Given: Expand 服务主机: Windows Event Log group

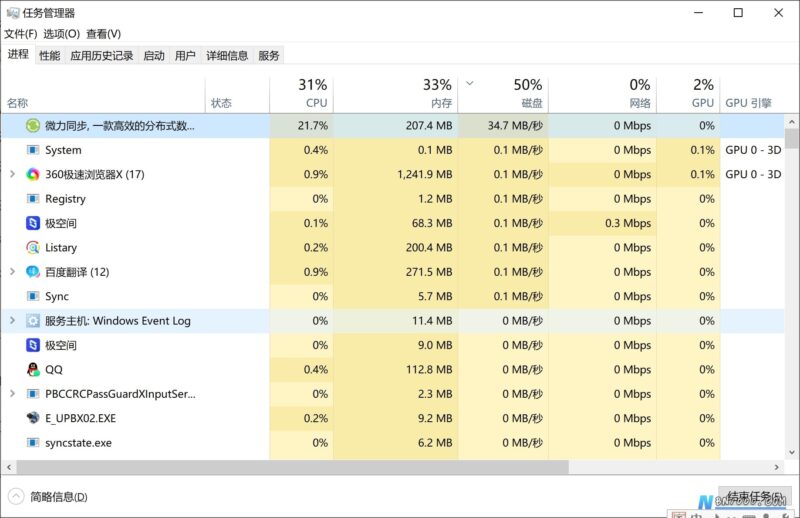Looking at the screenshot, I should tap(13, 321).
